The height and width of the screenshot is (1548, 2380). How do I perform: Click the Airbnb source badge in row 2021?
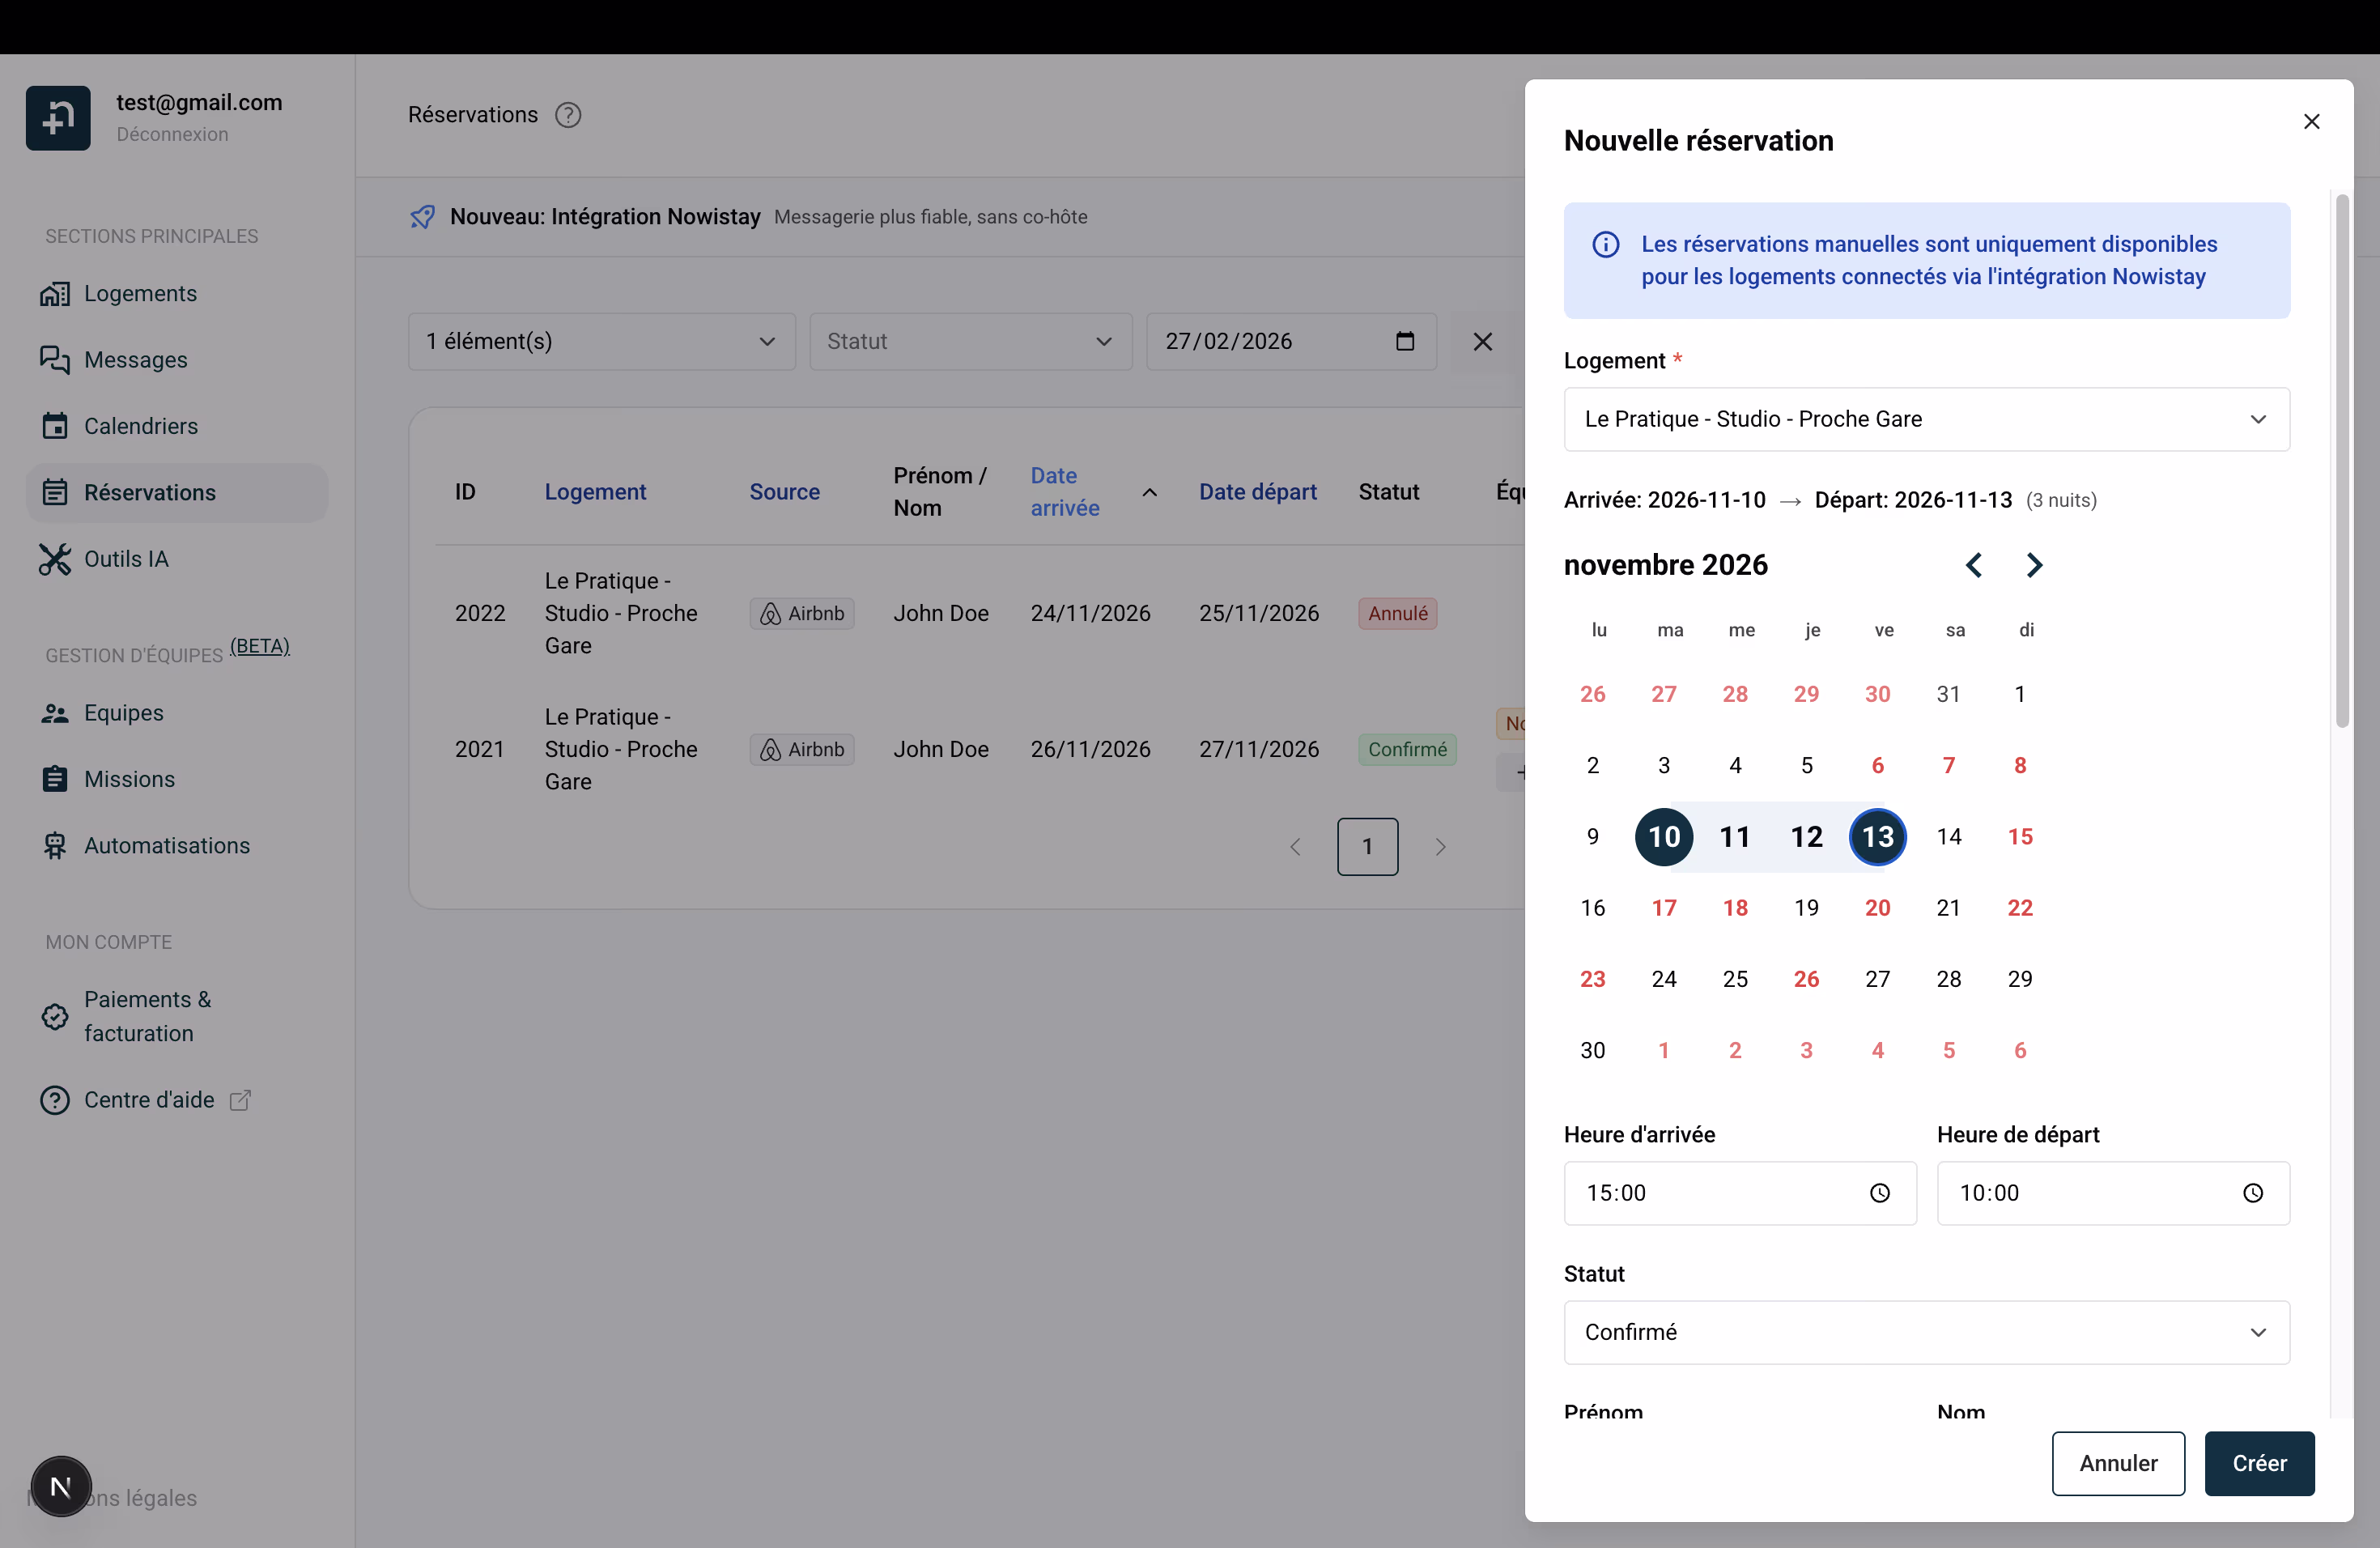pos(802,749)
